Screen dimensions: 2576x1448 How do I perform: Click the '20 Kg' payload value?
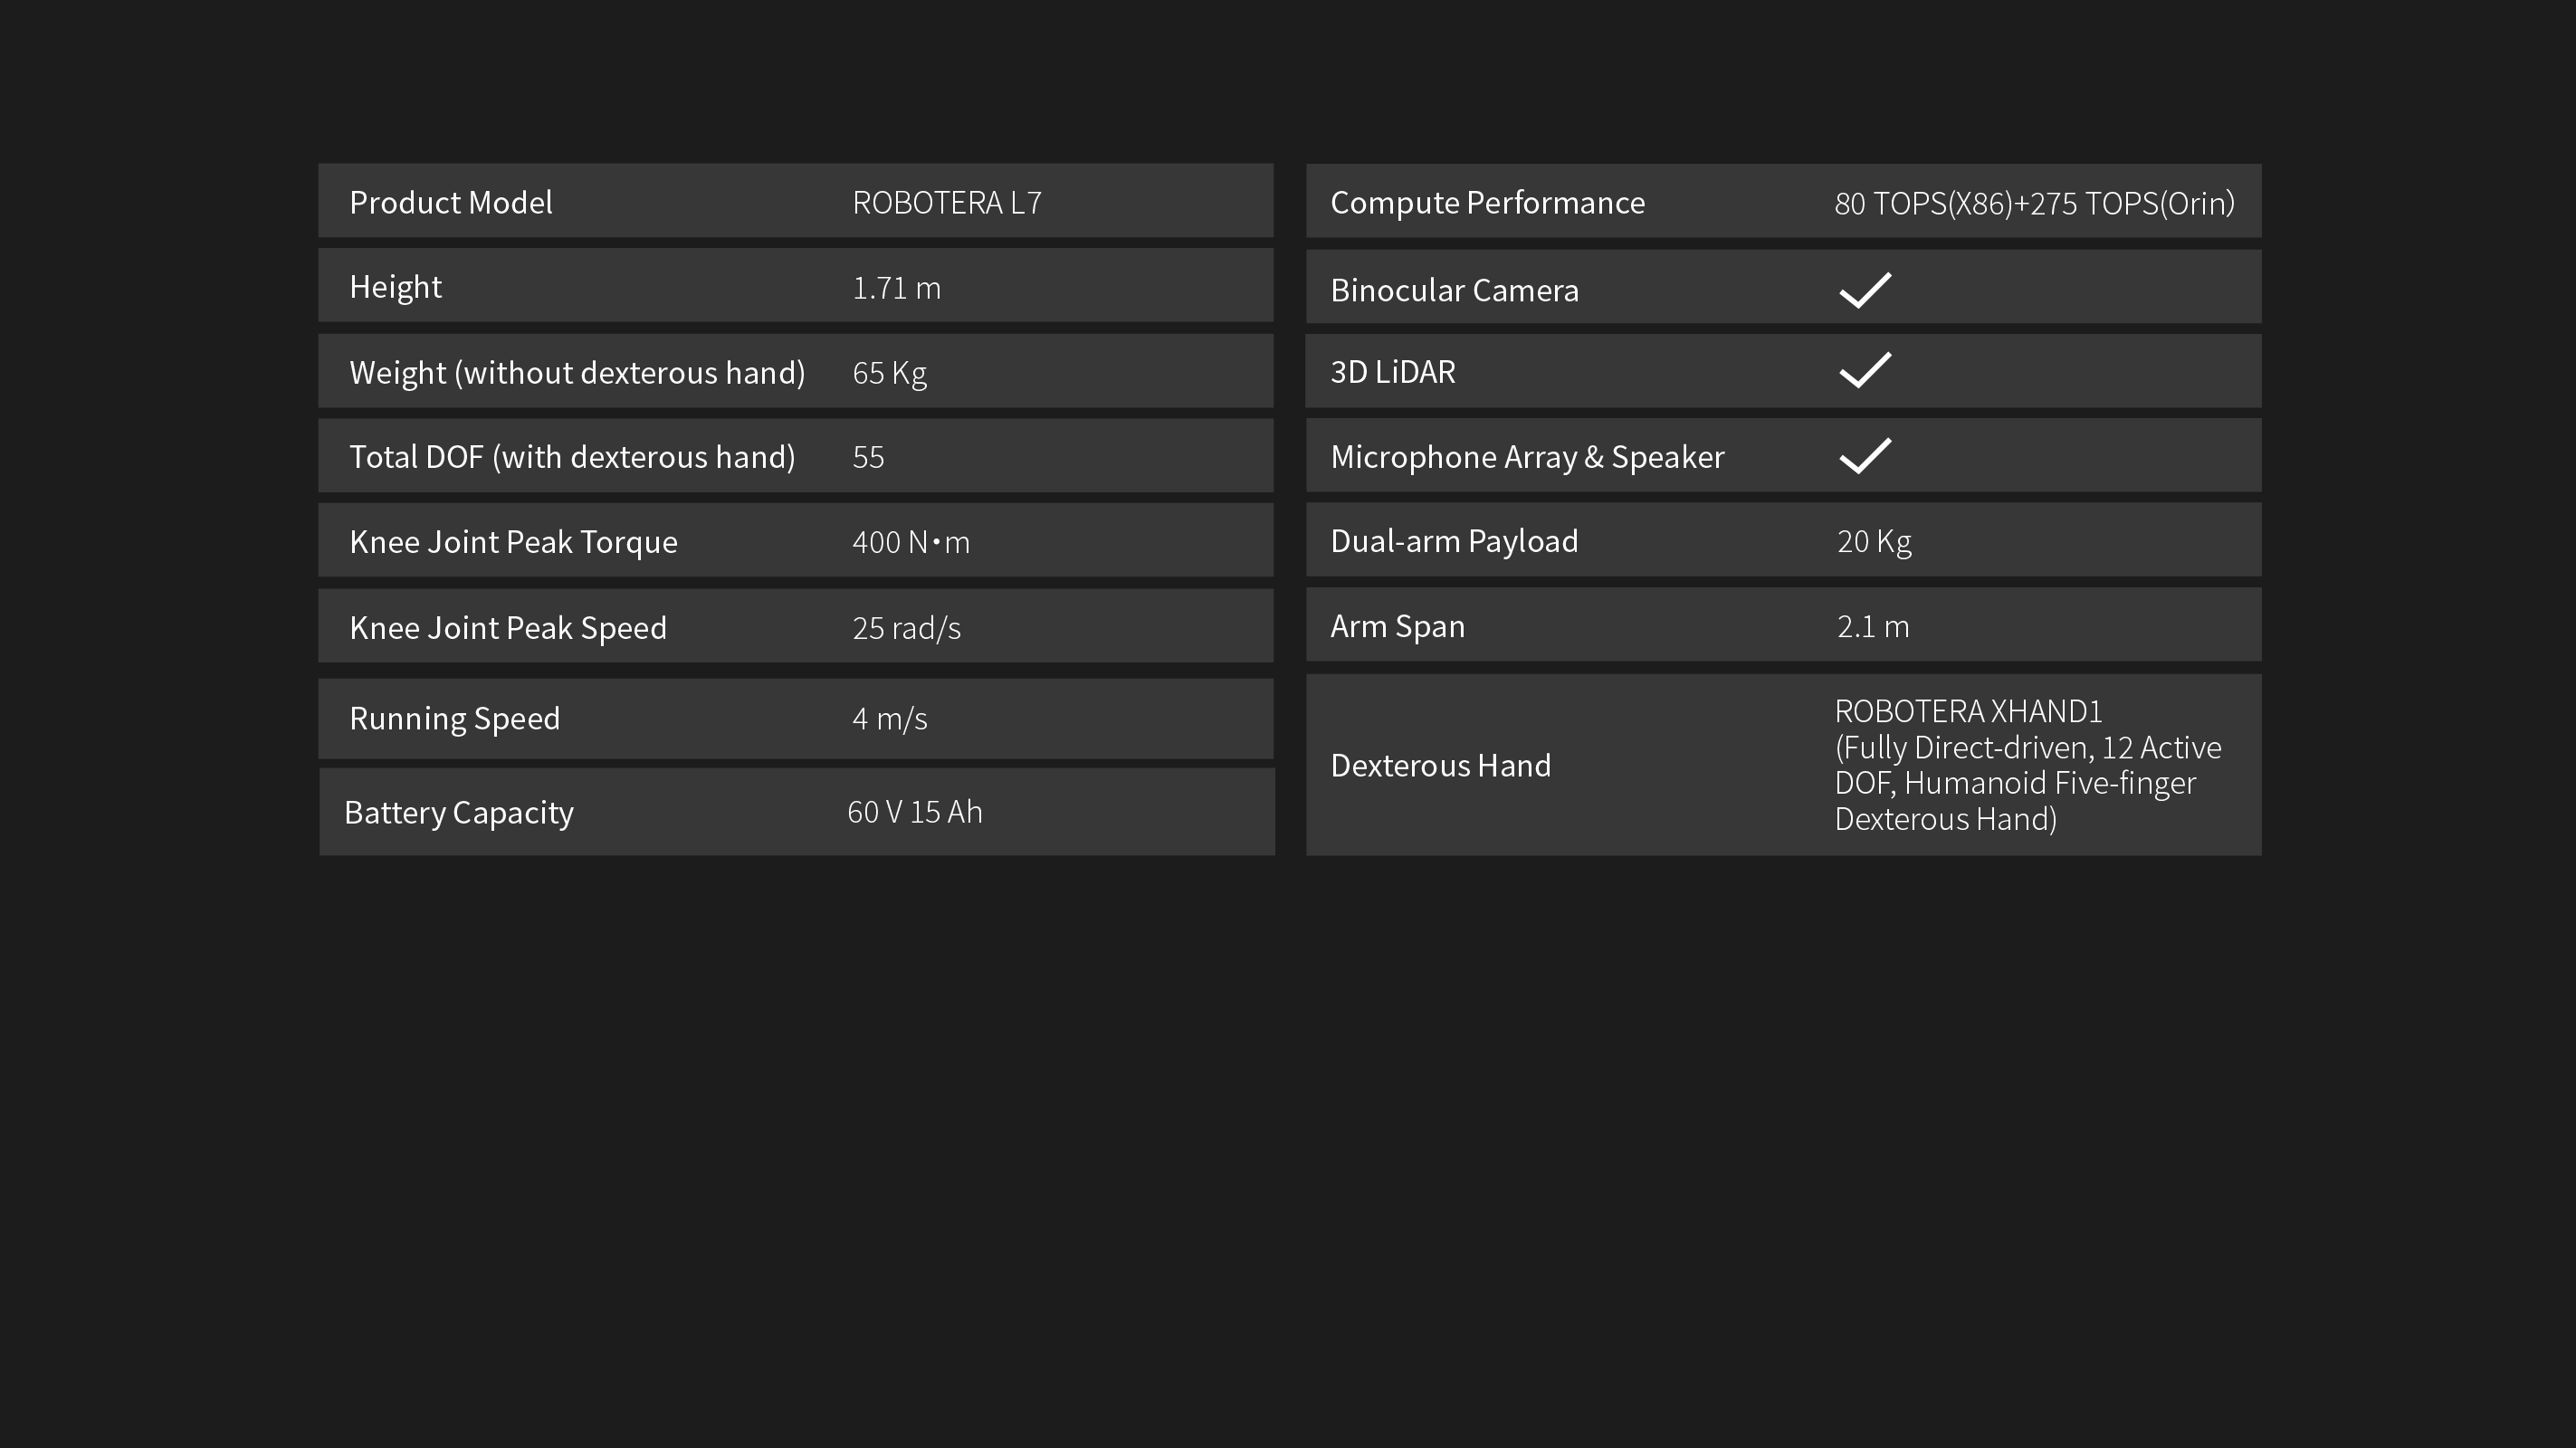[x=1874, y=541]
